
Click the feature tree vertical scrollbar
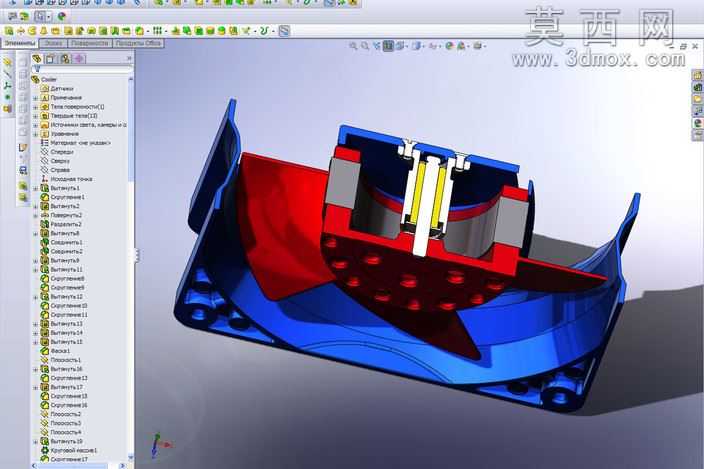pos(131,268)
